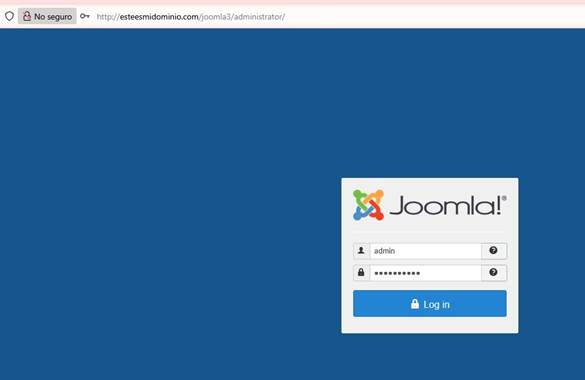Click the /joomla3/administrator/ path in URL
Screen dimensions: 585x380
(x=242, y=17)
